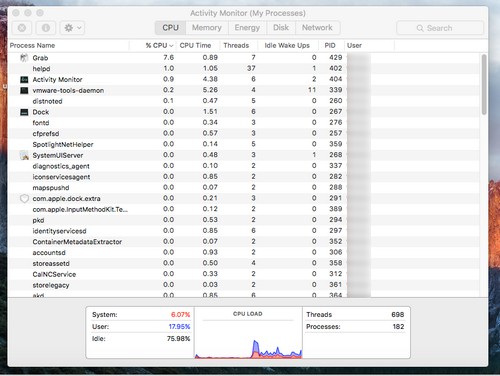Select the CalNCService process row

coord(244,274)
